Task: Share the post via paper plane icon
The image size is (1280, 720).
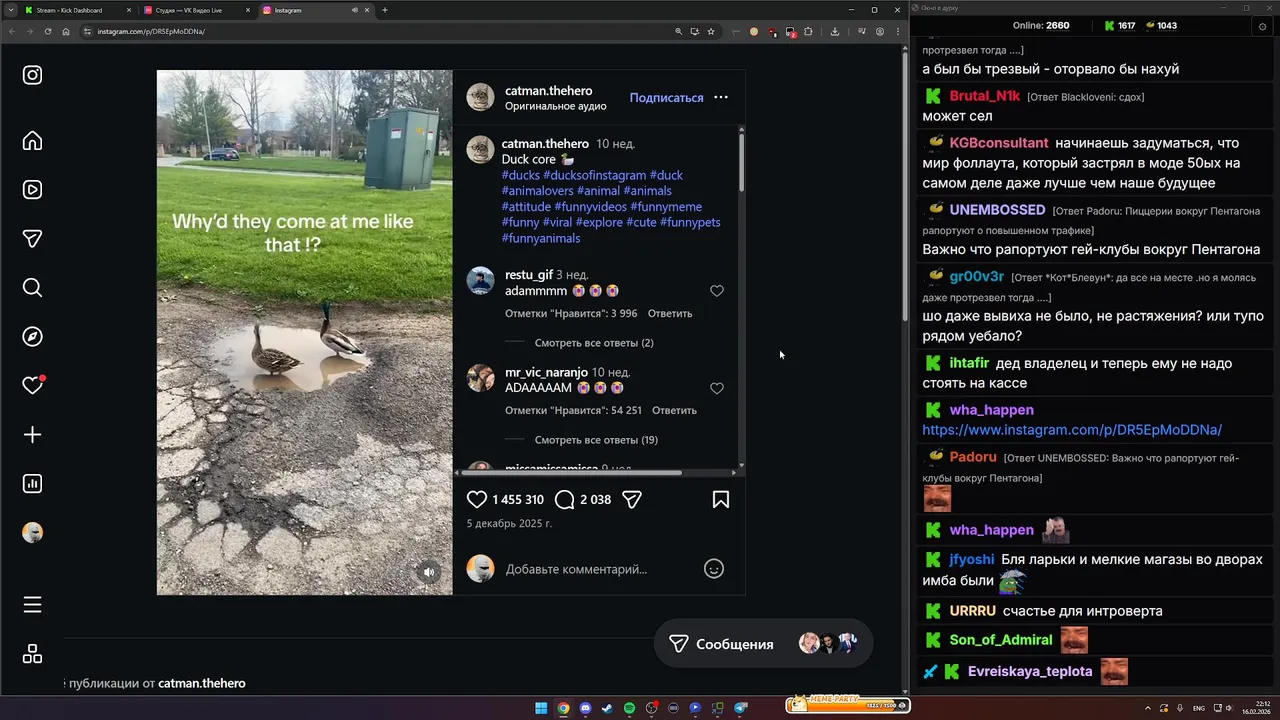Action: pos(631,499)
